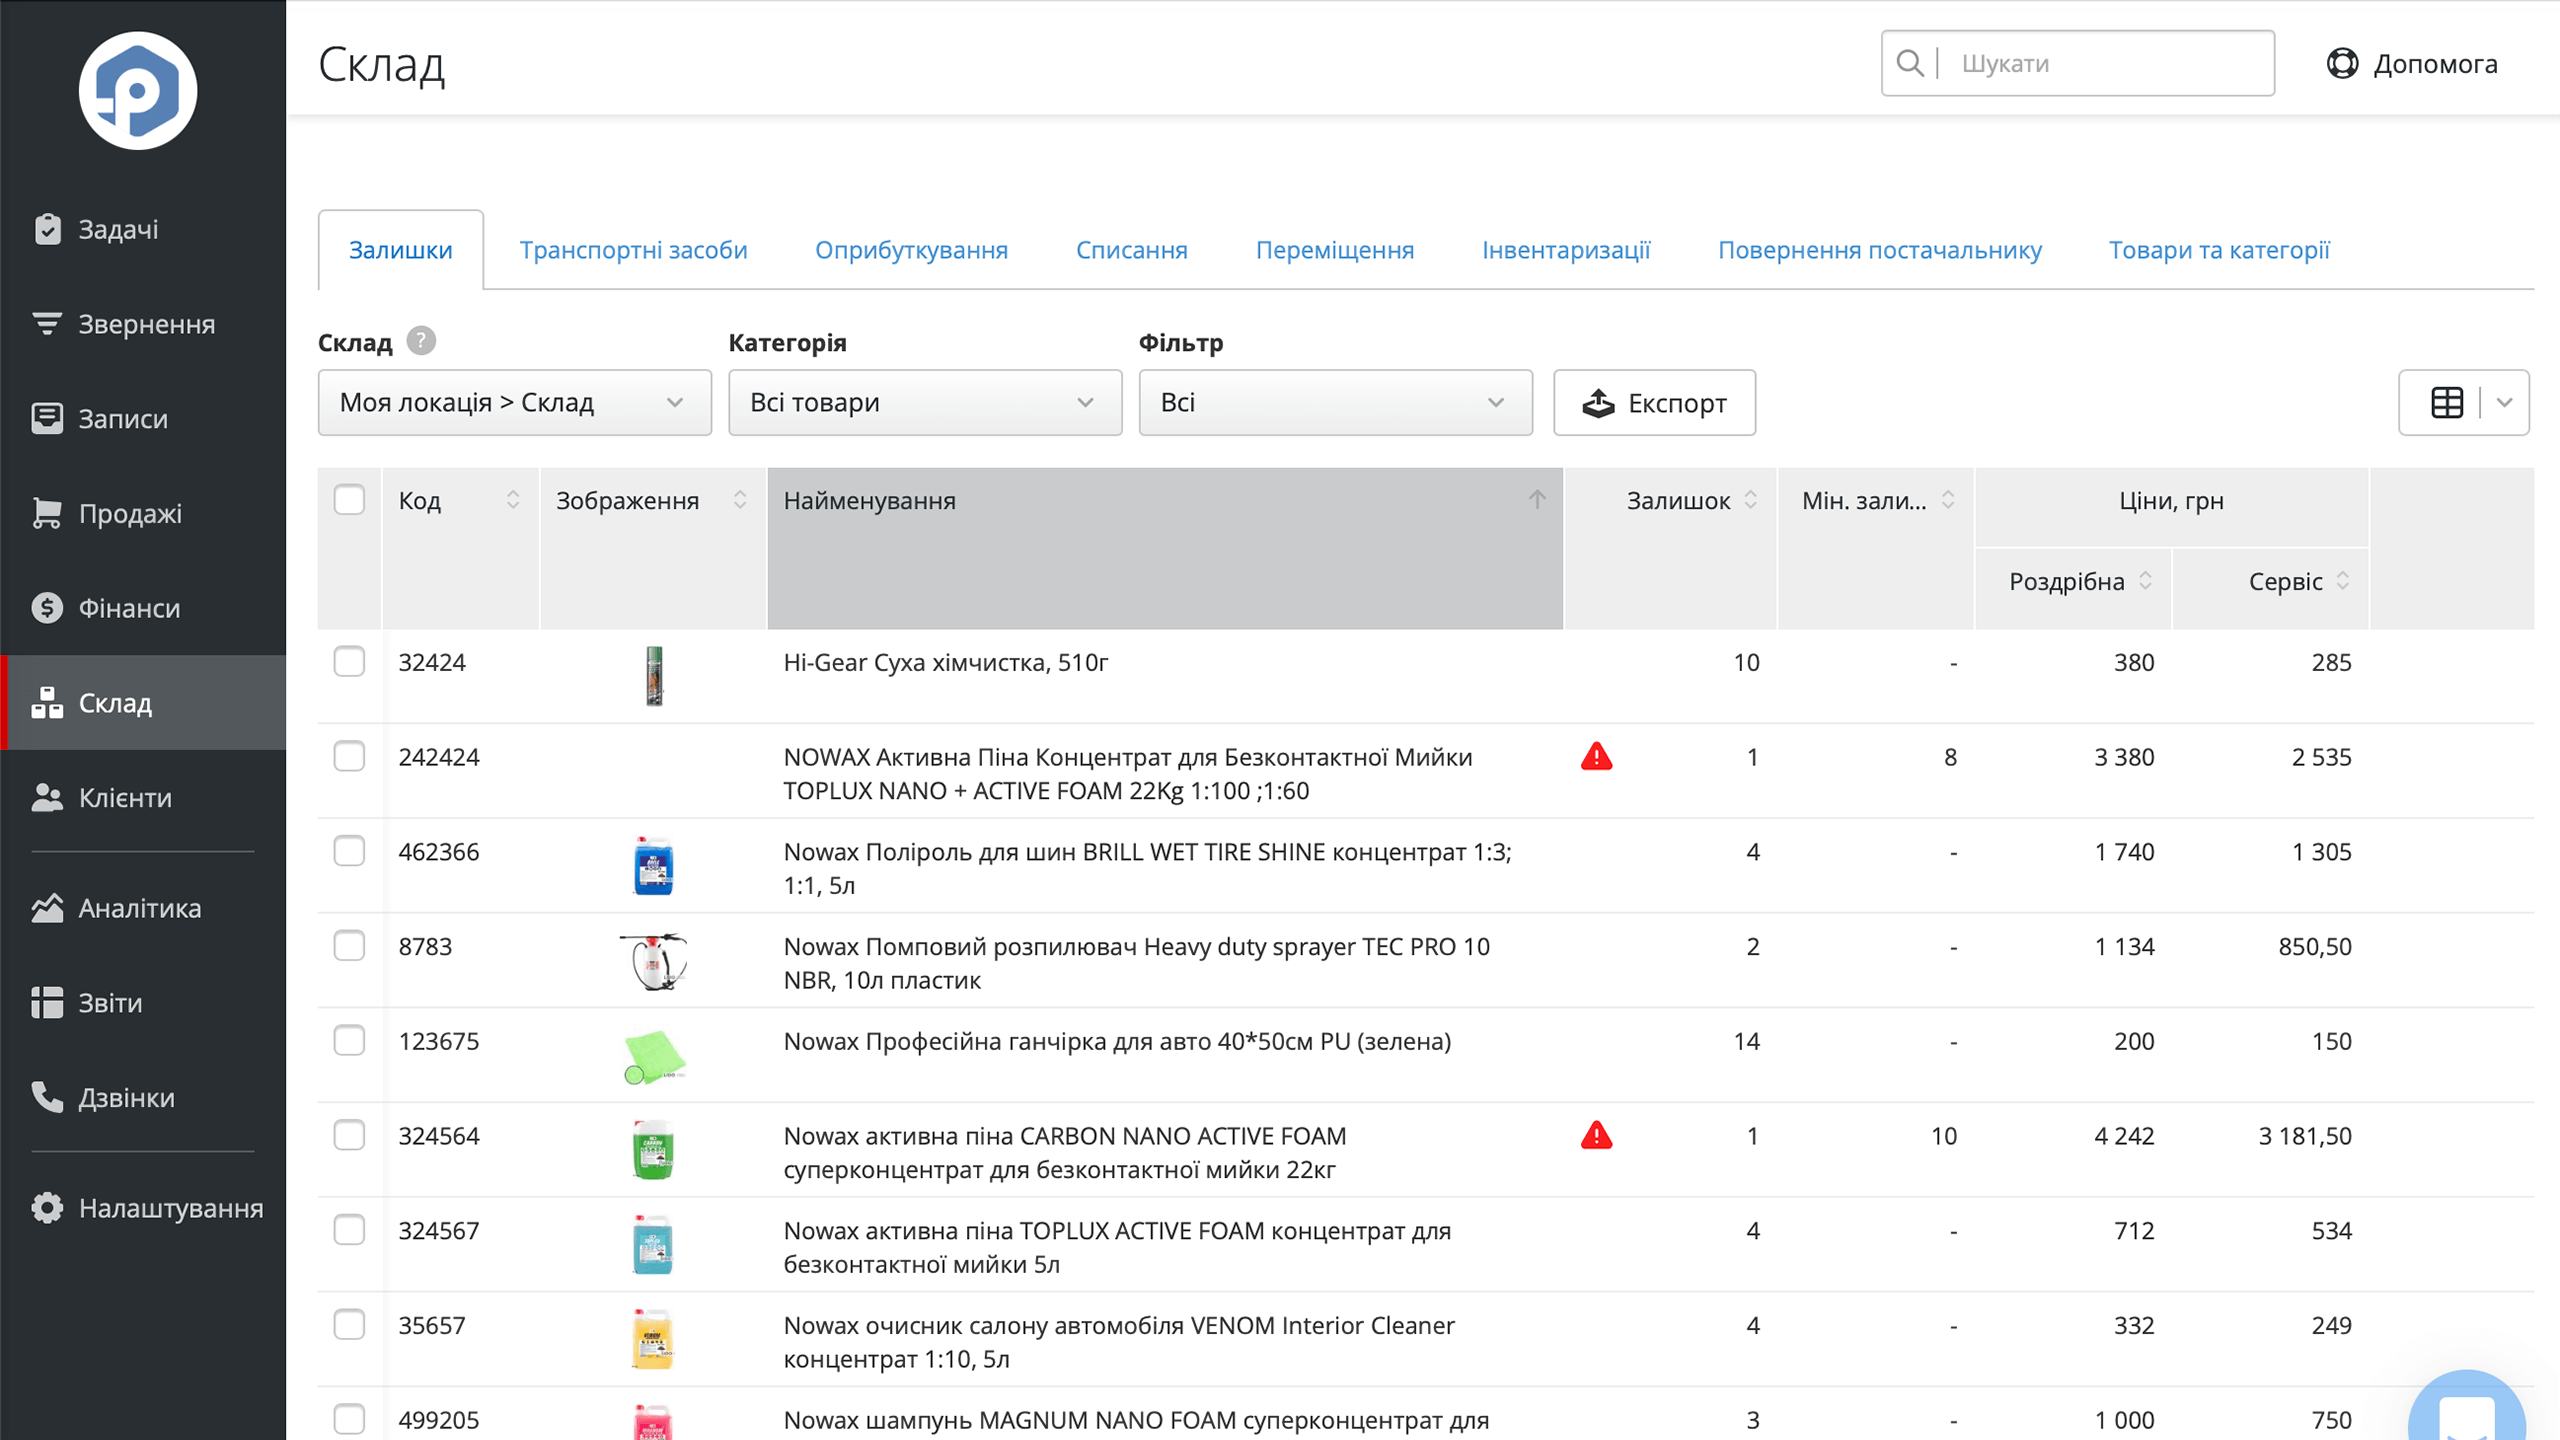Viewport: 2560px width, 1440px height.
Task: Sort by Мін. залишок column arrows
Action: (x=1948, y=500)
